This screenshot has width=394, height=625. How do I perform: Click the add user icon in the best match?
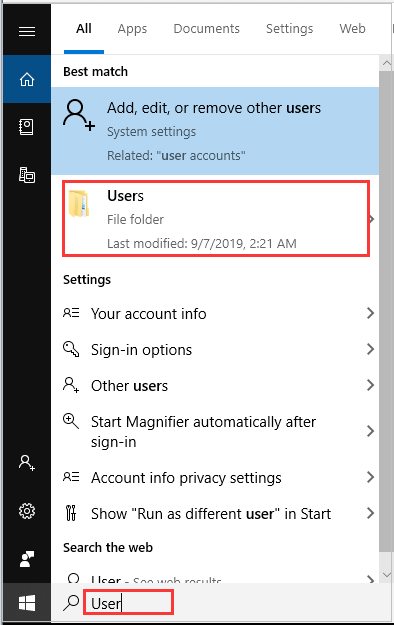[x=79, y=115]
